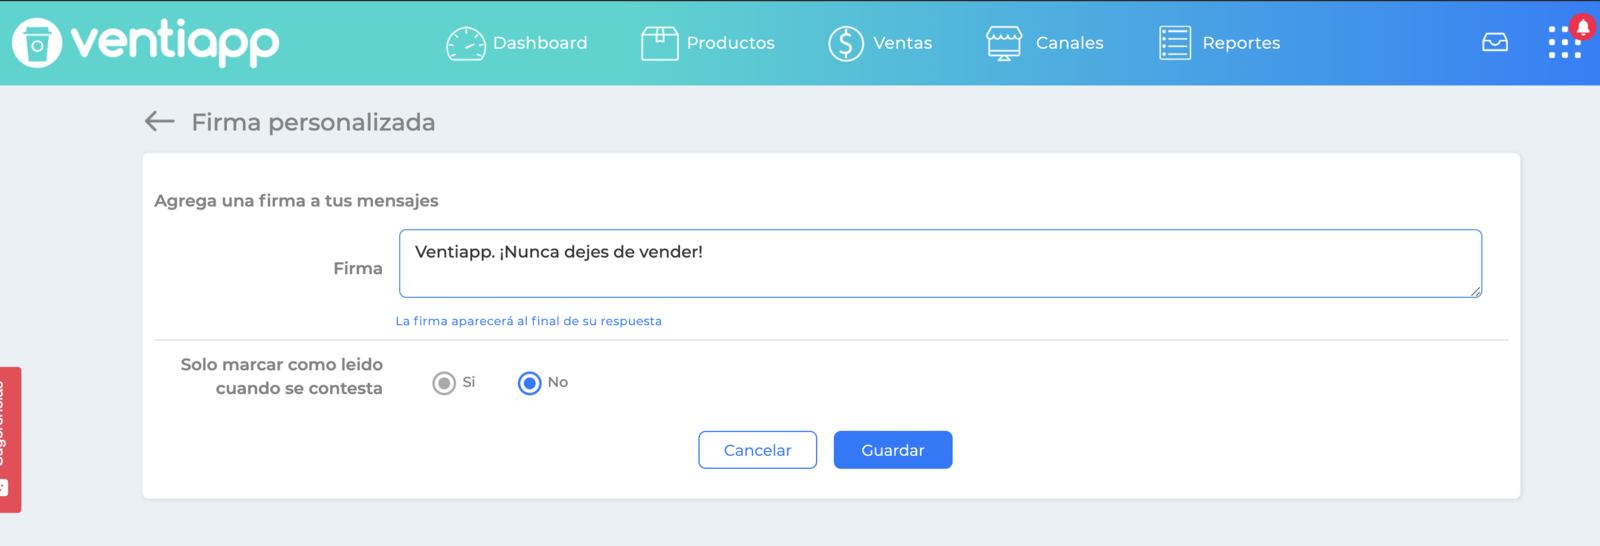This screenshot has width=1600, height=546.
Task: Select the Reportes menu label
Action: pyautogui.click(x=1241, y=43)
